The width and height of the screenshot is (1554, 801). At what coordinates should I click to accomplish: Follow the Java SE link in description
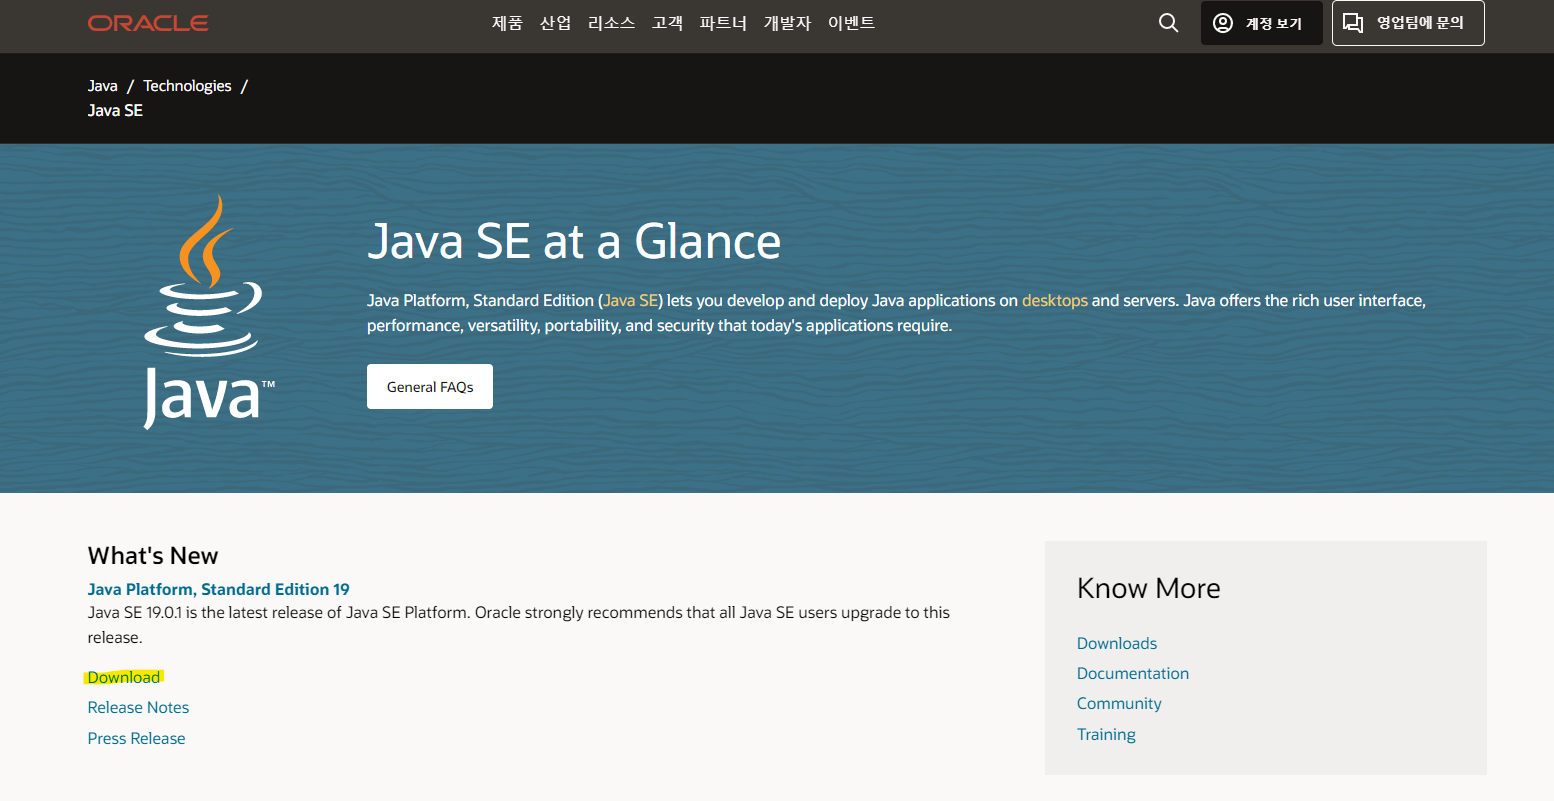coord(630,300)
